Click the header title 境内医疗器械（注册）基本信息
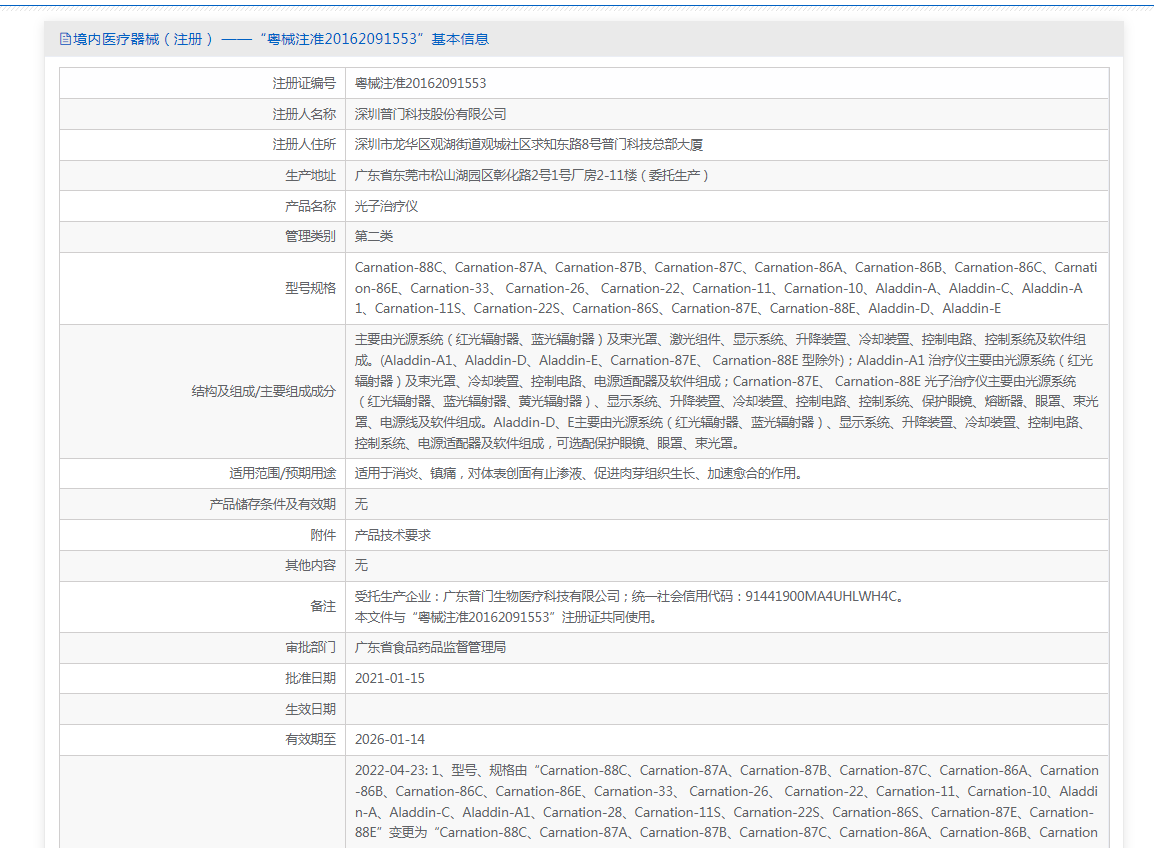The image size is (1154, 848). (280, 39)
